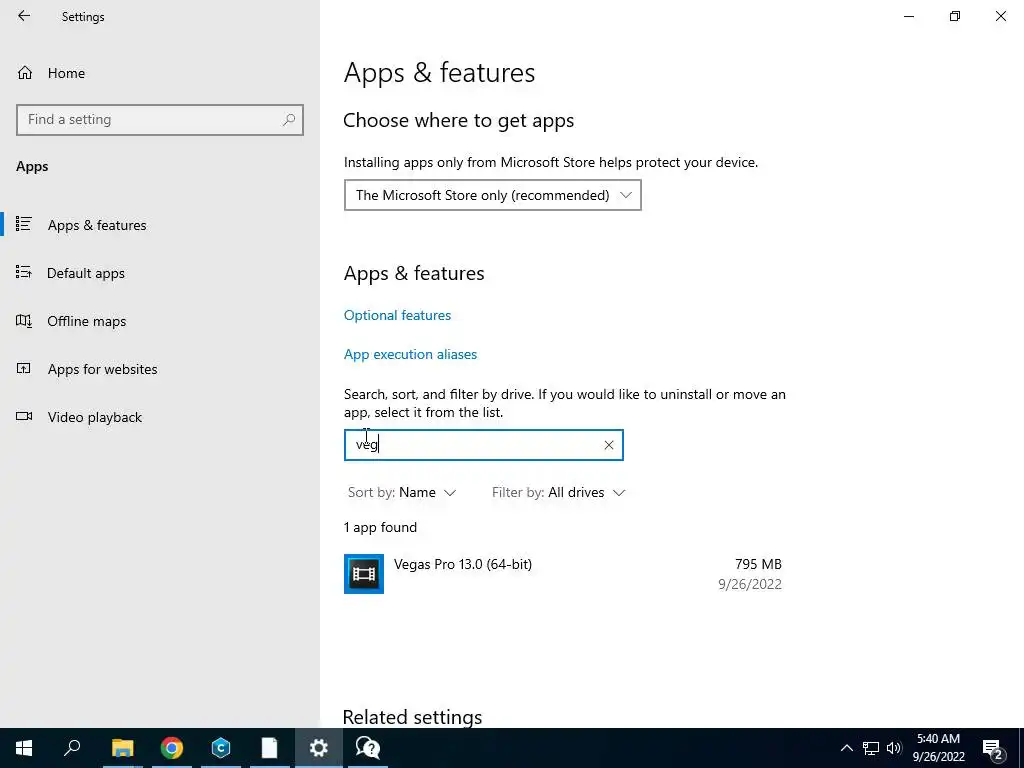Select Vegas Pro 13.0 (64-bit) app entry
Viewport: 1024px width, 768px height.
(x=563, y=573)
